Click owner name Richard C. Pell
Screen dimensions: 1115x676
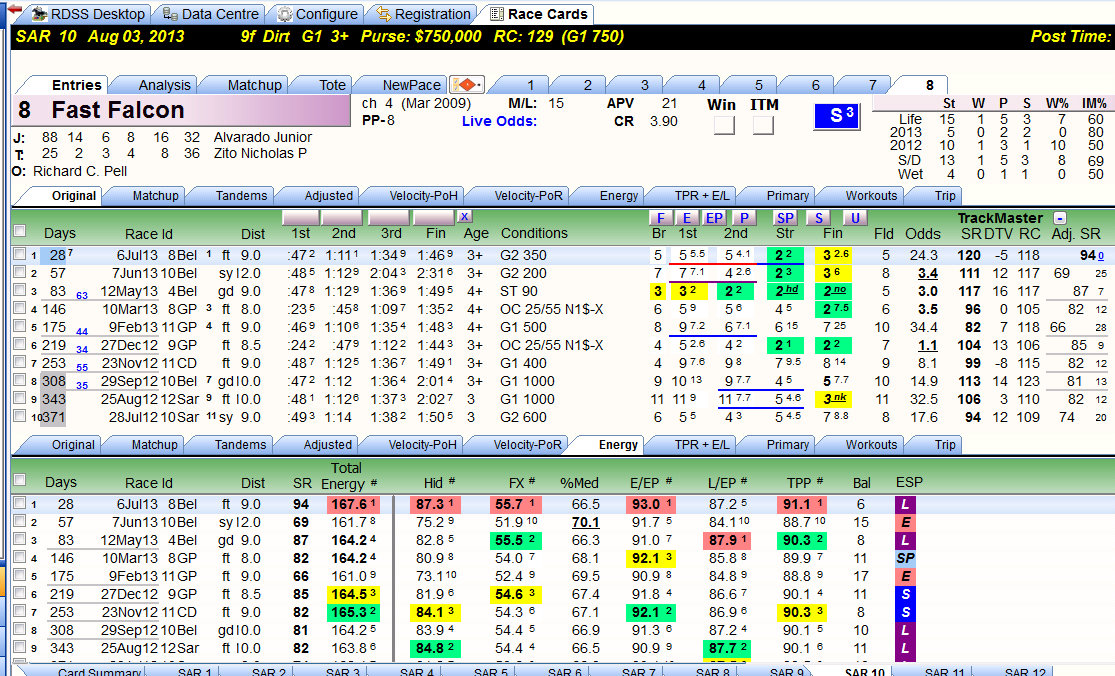click(80, 171)
